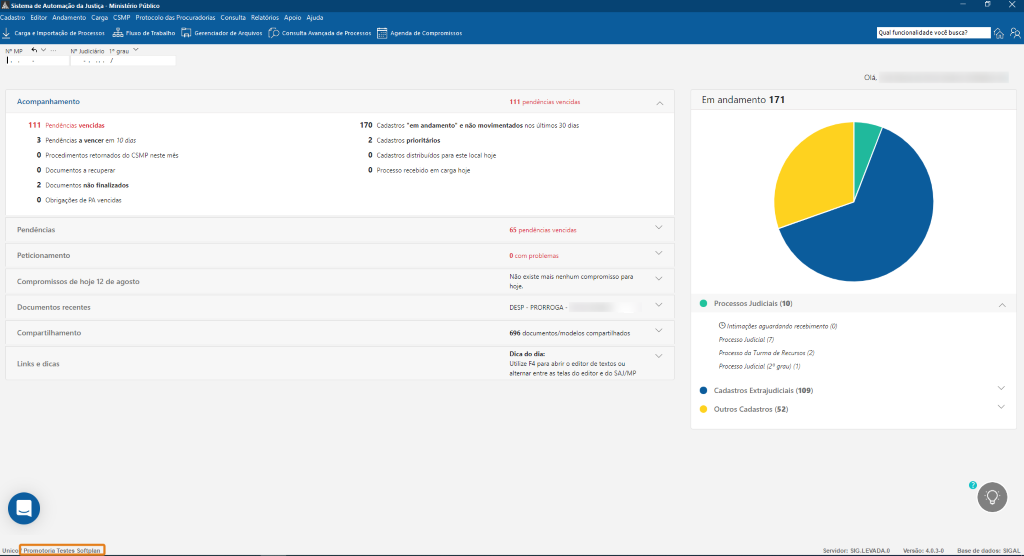Viewport: 1024px width, 556px height.
Task: Open Carga e Importação de Processos
Action: pos(53,33)
